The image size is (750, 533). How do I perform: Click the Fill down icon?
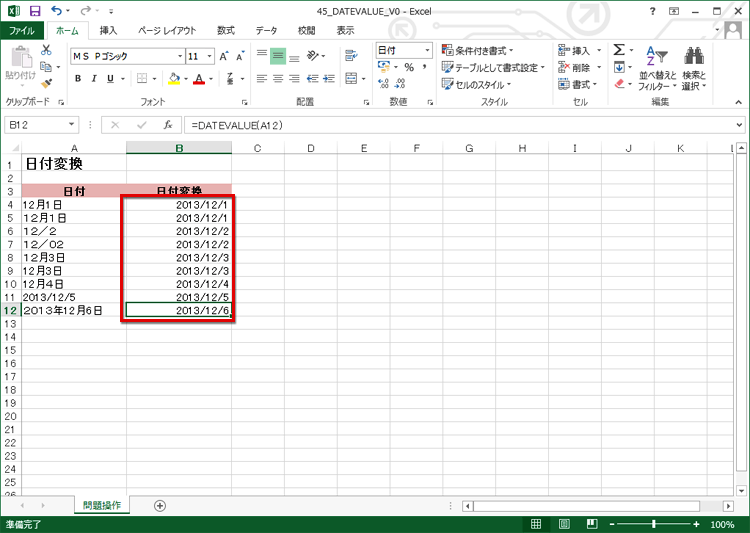[619, 67]
